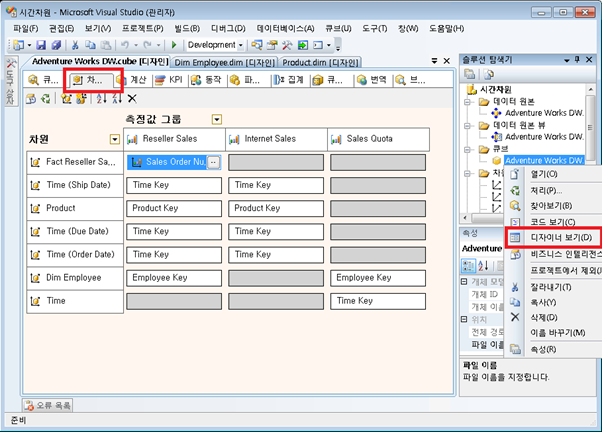The width and height of the screenshot is (602, 432).
Task: Select the Time (Ship Date) dimension row
Action: [75, 185]
